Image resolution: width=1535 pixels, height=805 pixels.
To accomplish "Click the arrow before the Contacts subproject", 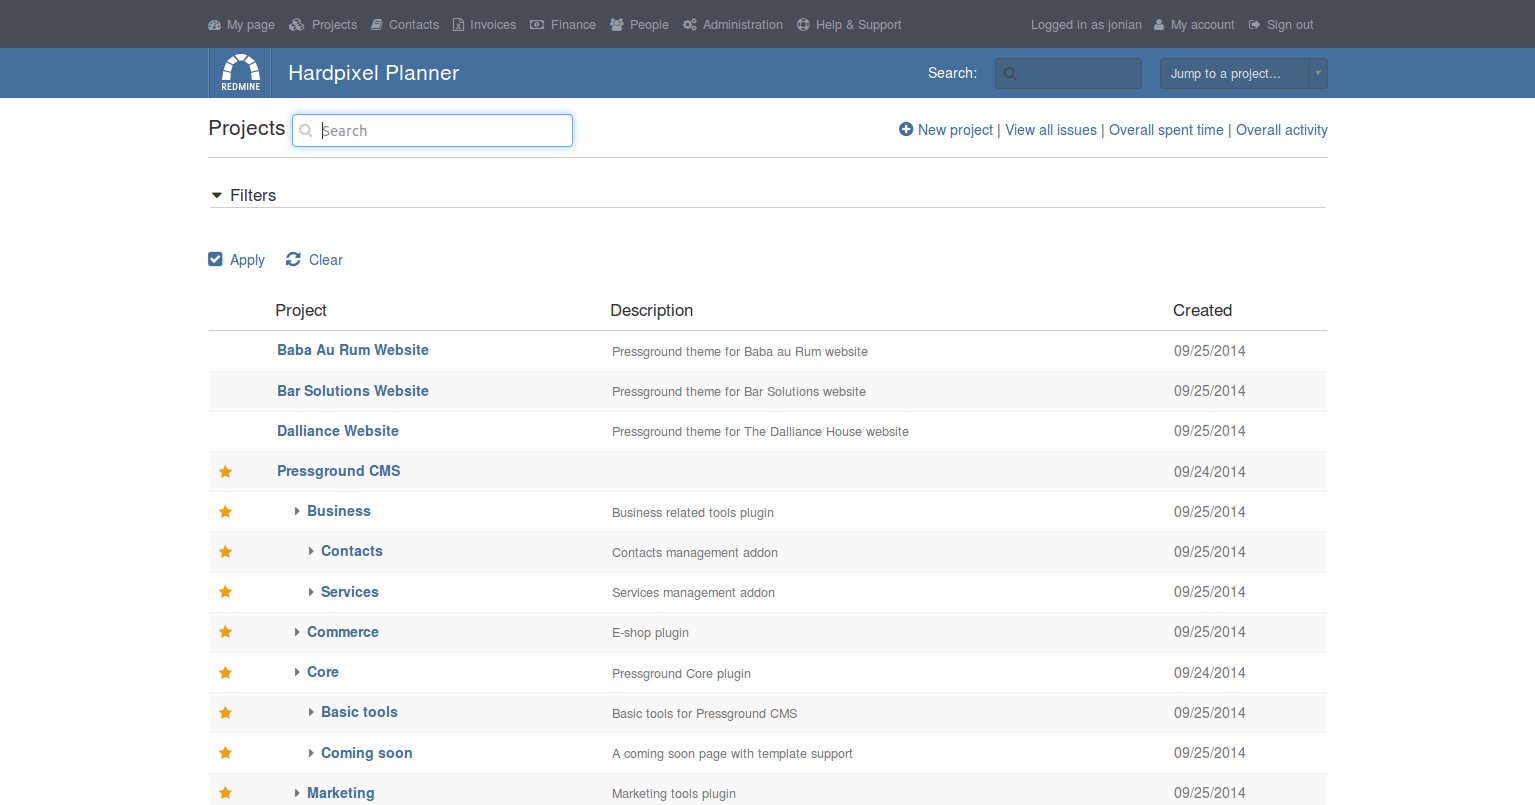I will (311, 551).
